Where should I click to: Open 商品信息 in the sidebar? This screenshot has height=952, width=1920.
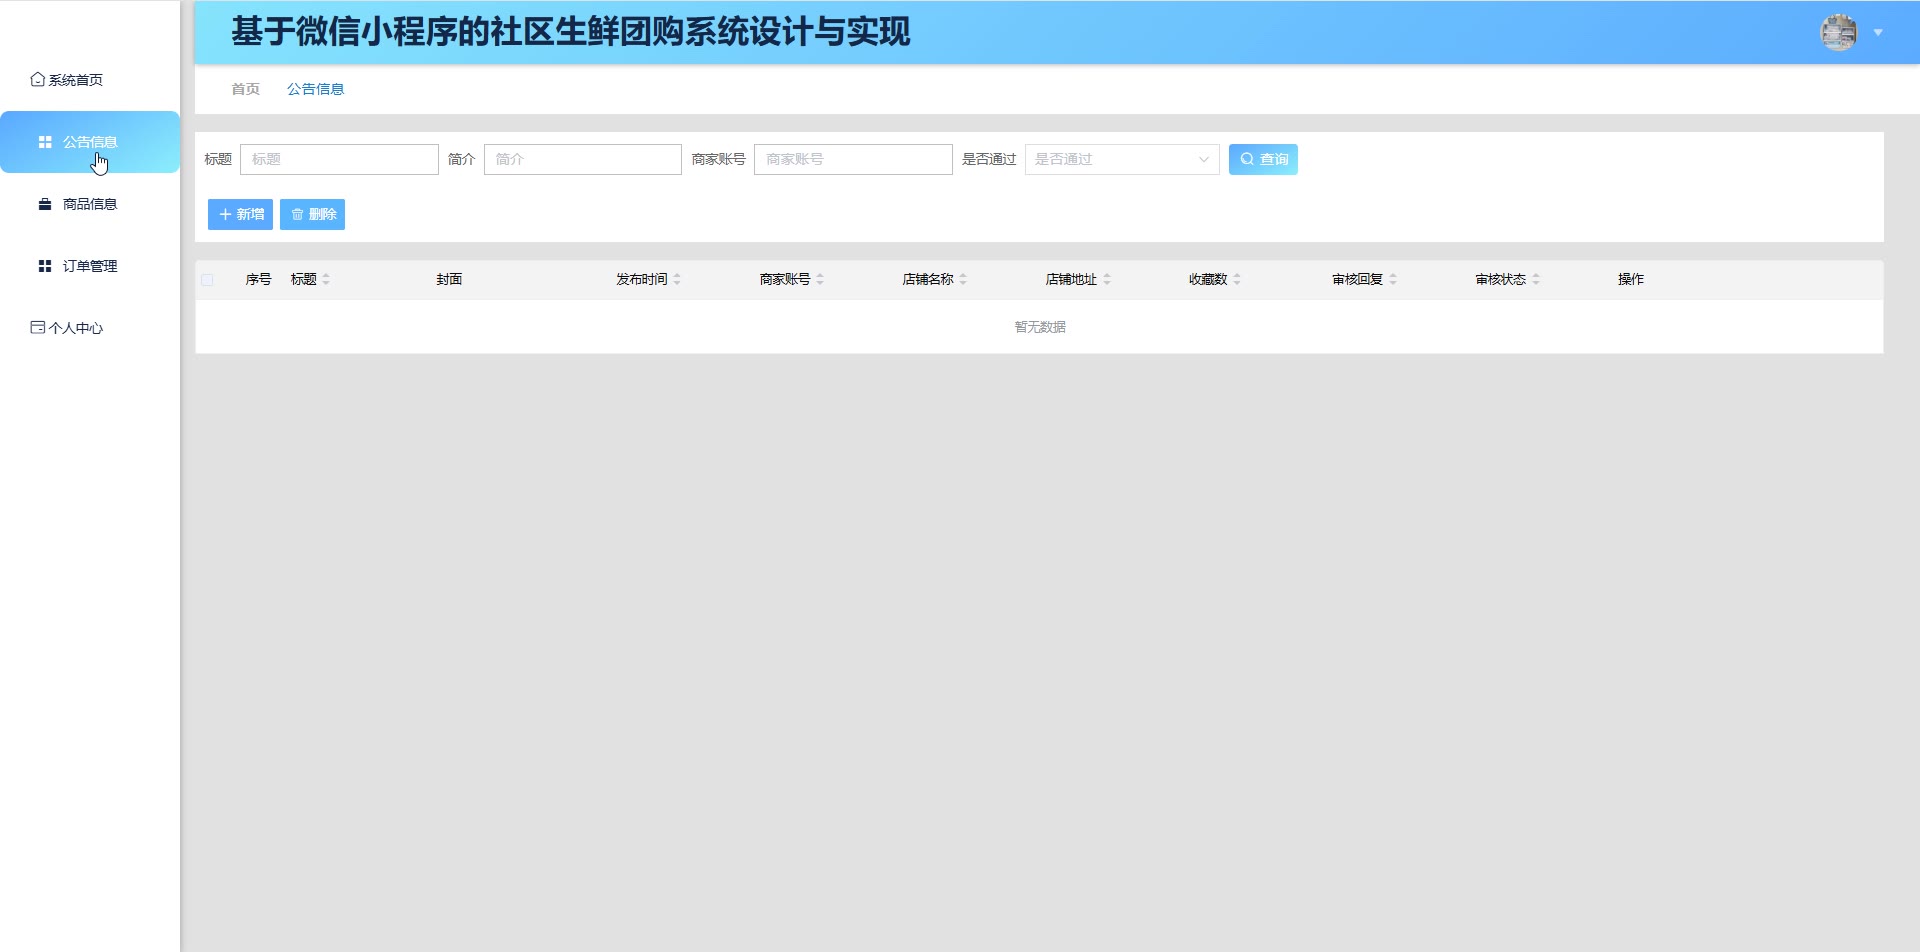coord(90,204)
